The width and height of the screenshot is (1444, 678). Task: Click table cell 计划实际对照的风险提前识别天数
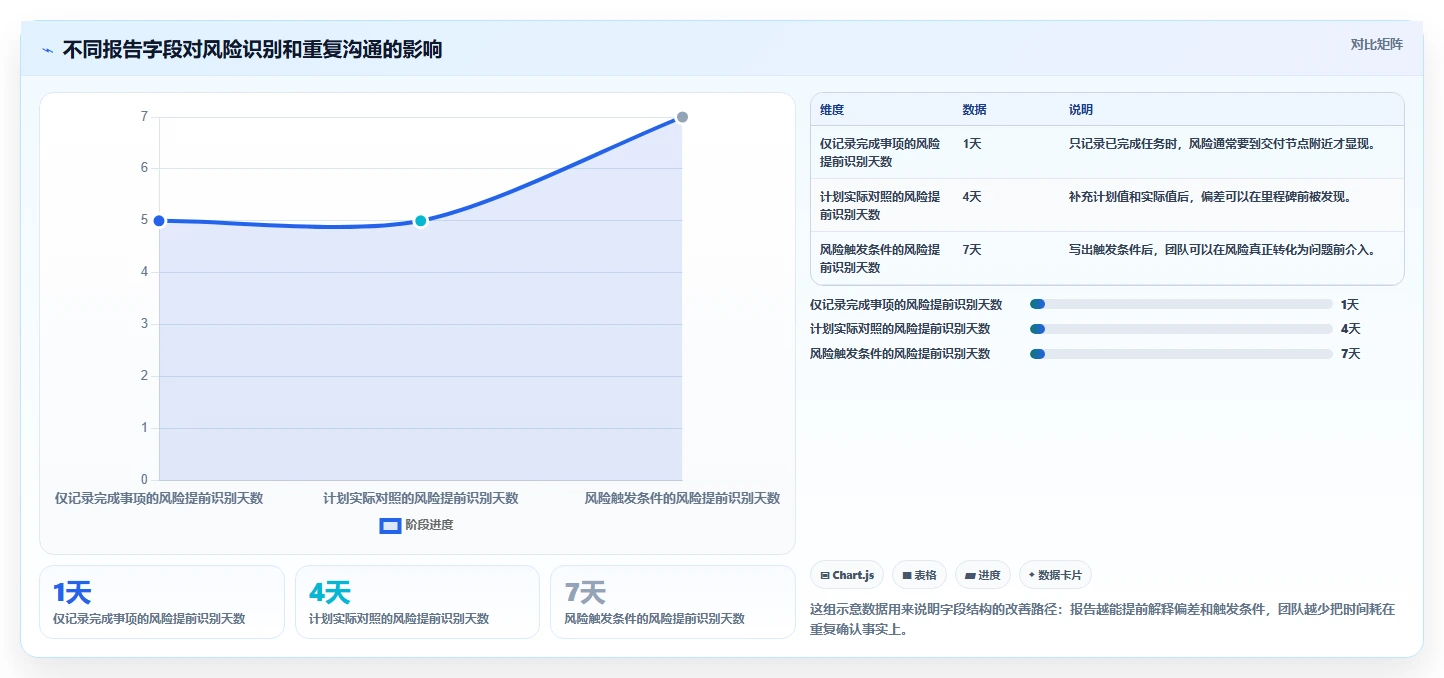point(880,206)
